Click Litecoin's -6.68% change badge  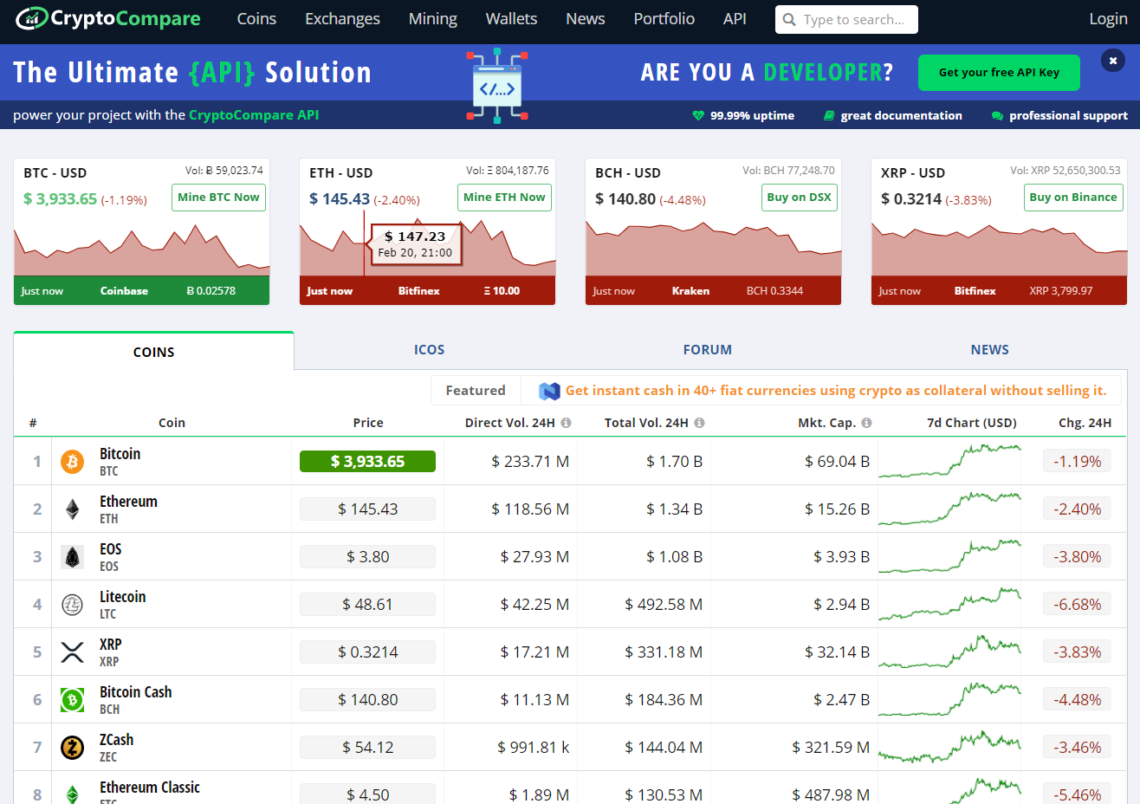[x=1077, y=604]
